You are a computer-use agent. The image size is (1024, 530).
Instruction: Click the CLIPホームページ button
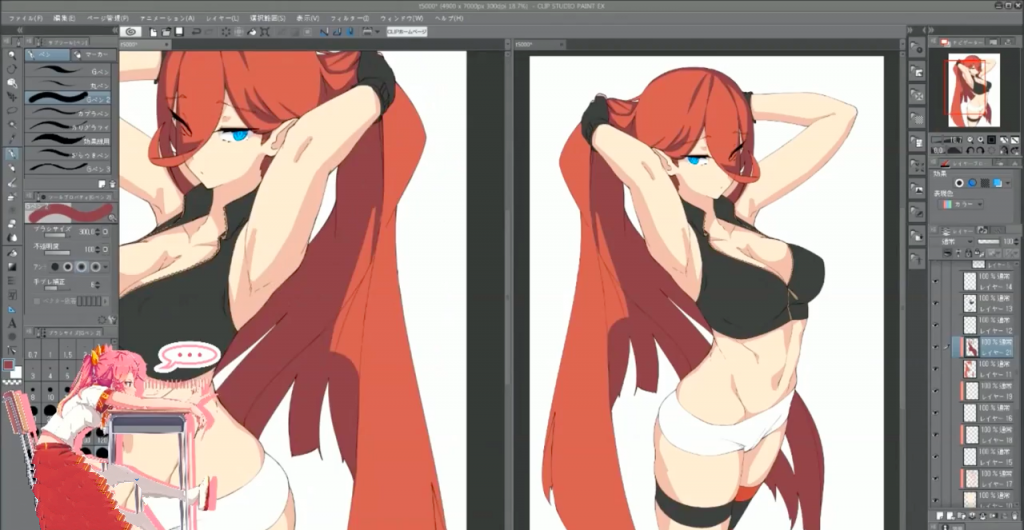click(x=407, y=31)
